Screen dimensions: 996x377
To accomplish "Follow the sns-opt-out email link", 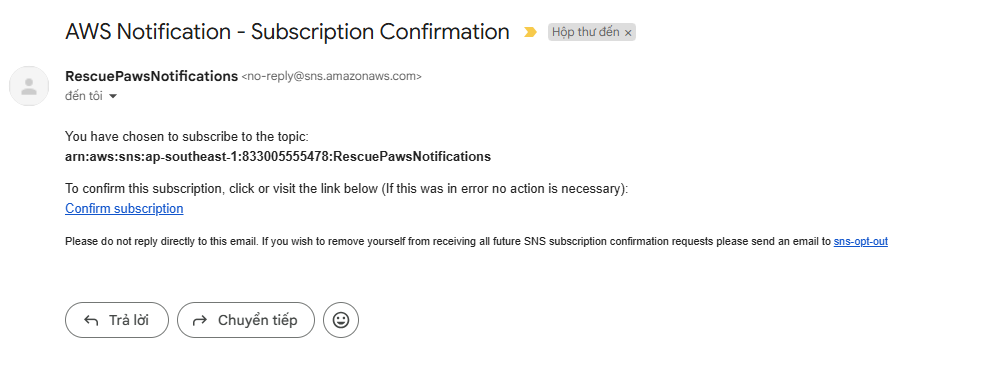I will coord(861,242).
